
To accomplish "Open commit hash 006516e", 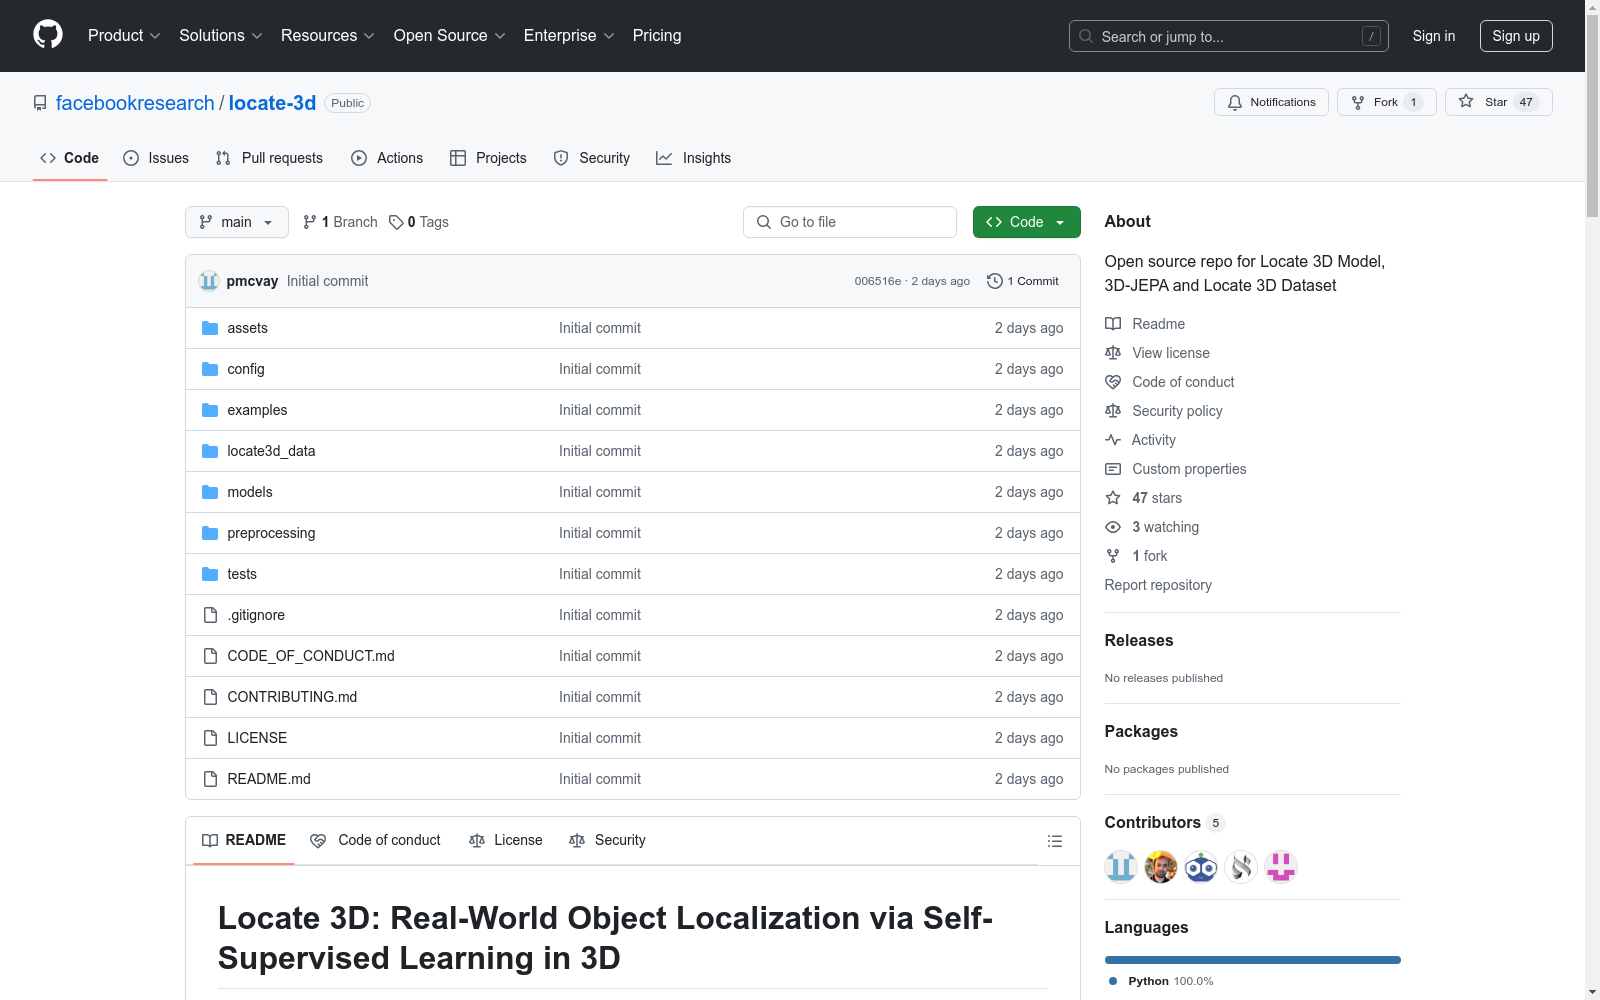I will 878,281.
